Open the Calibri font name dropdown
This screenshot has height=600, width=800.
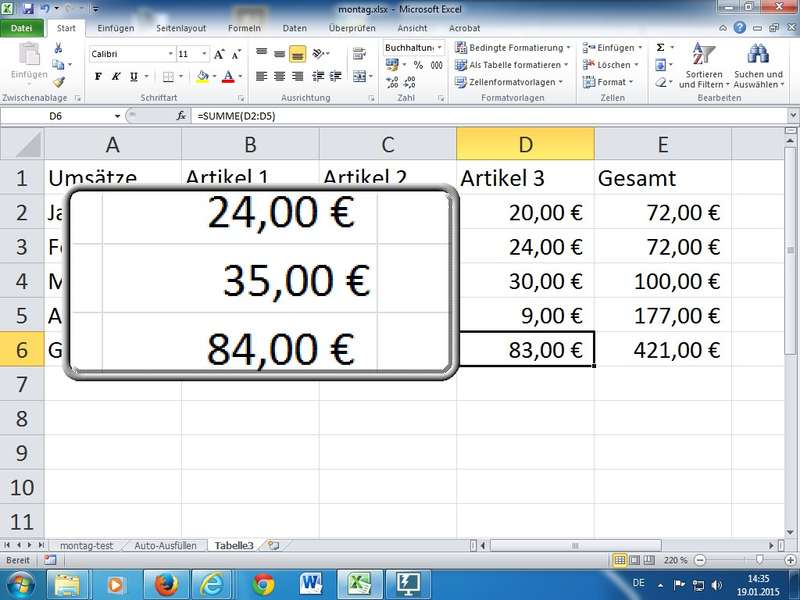(x=130, y=54)
